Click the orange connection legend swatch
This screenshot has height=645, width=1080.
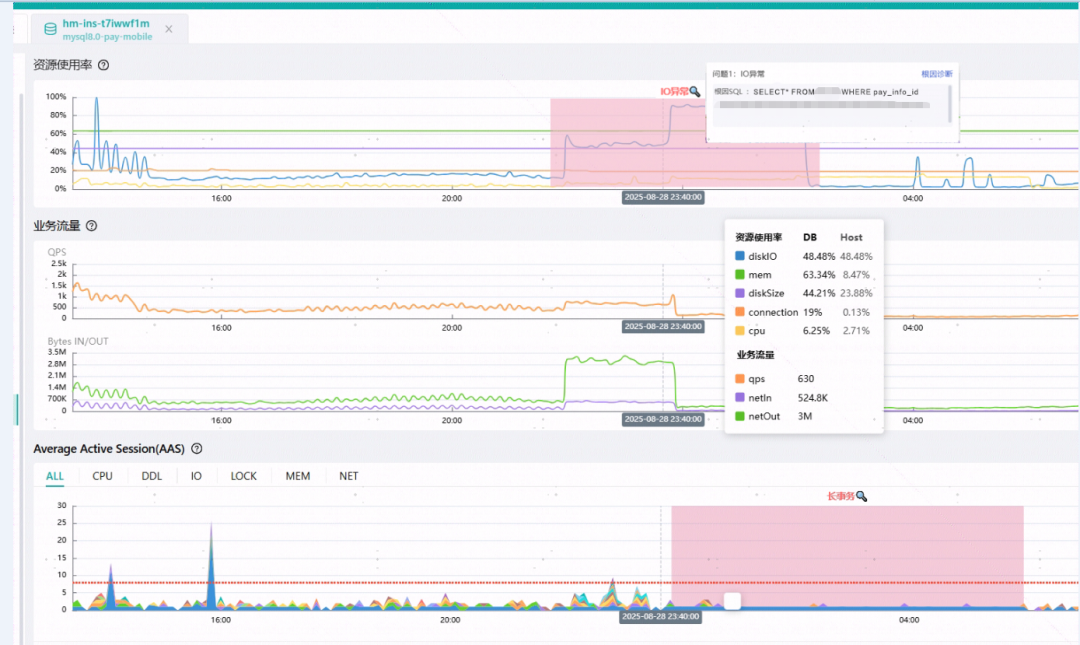740,311
